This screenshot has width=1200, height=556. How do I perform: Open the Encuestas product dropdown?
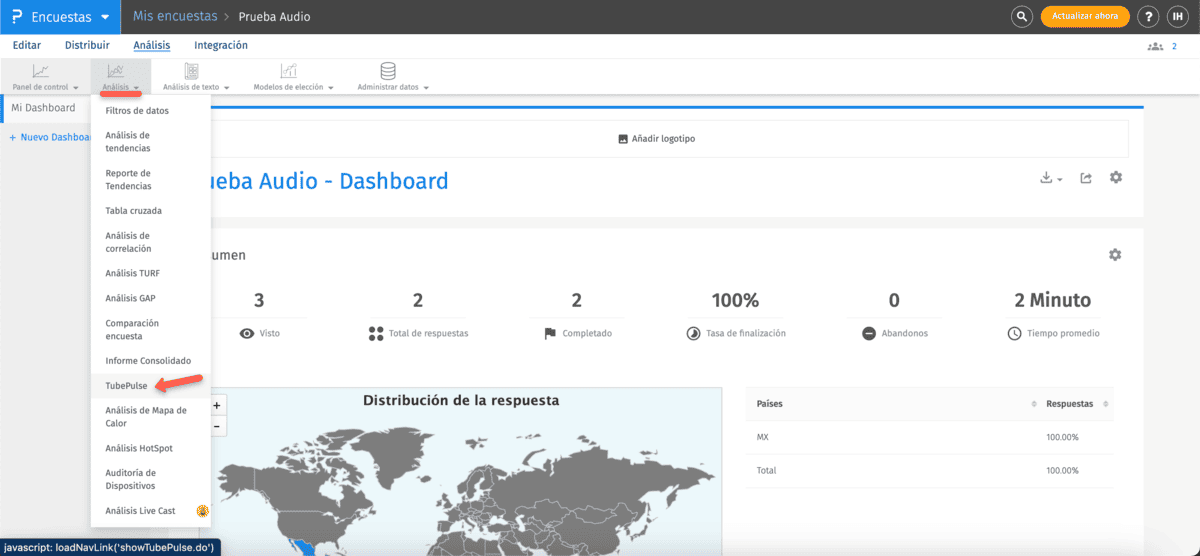[62, 17]
